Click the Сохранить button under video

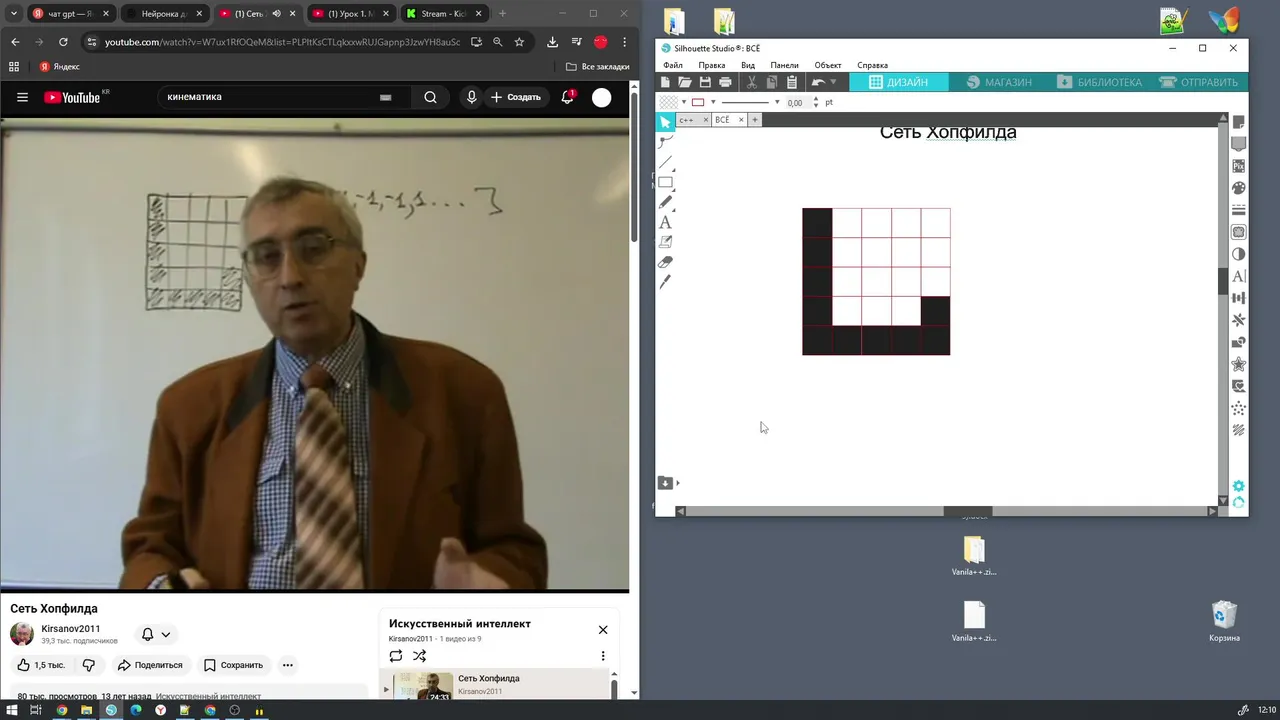(x=233, y=665)
